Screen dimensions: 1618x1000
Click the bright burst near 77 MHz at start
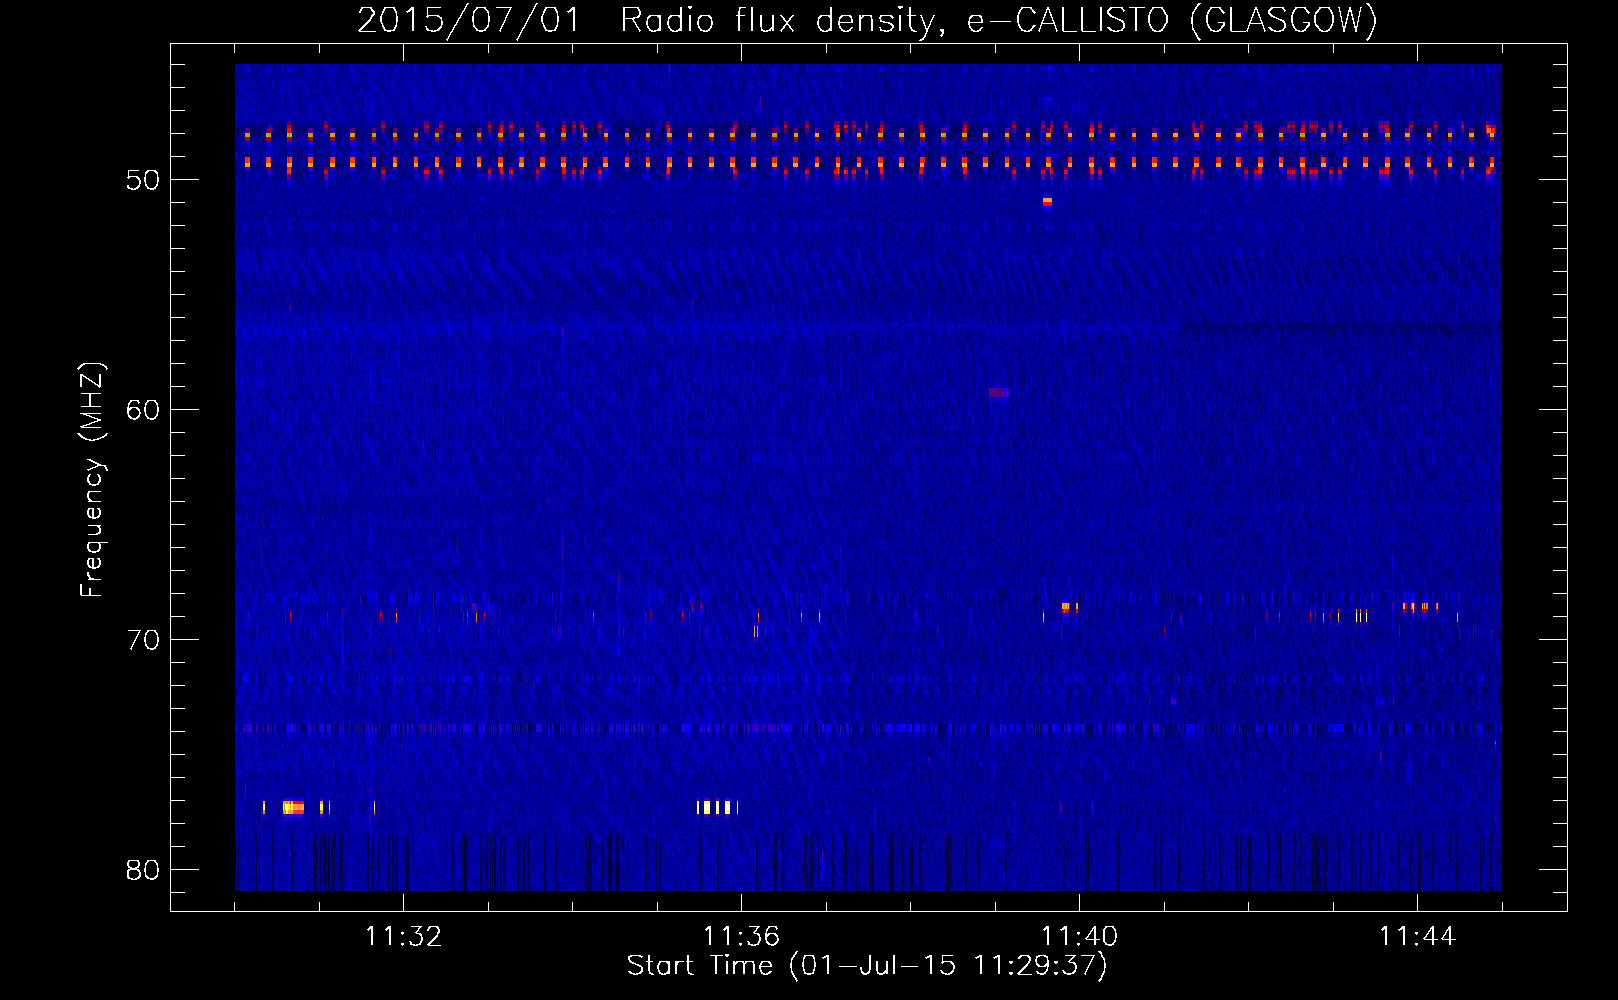[x=293, y=807]
